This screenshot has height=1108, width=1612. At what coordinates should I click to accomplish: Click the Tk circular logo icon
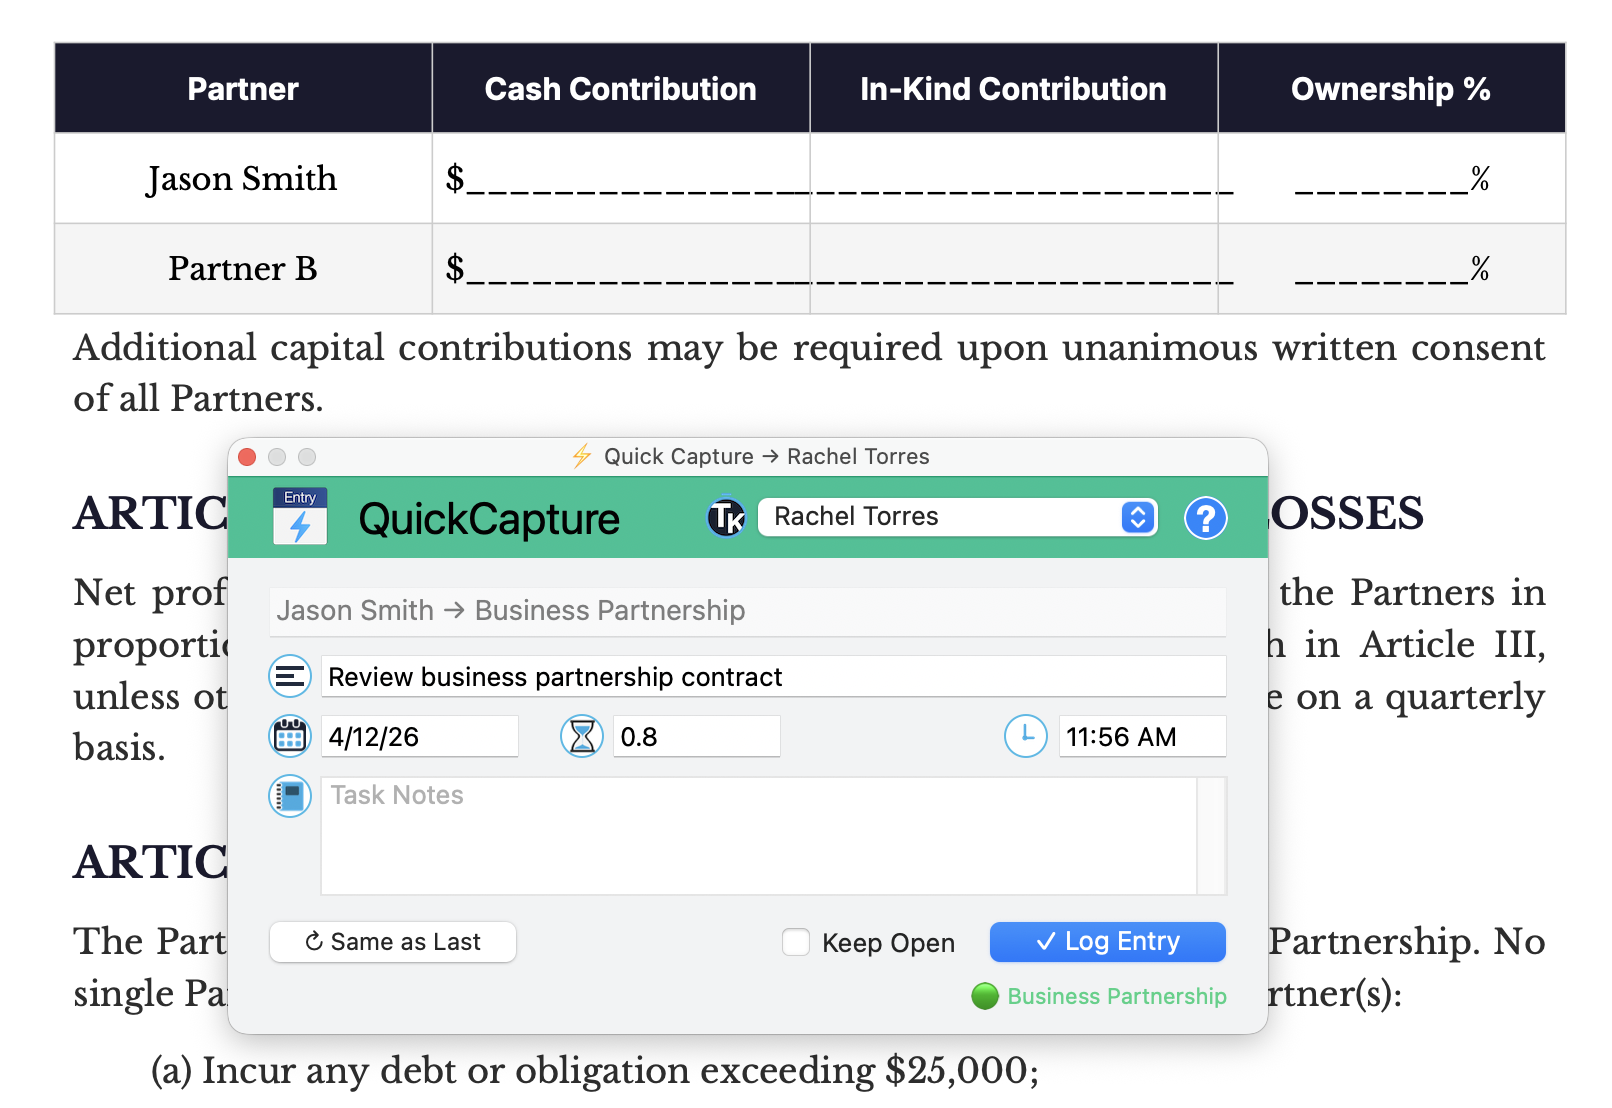tap(727, 518)
